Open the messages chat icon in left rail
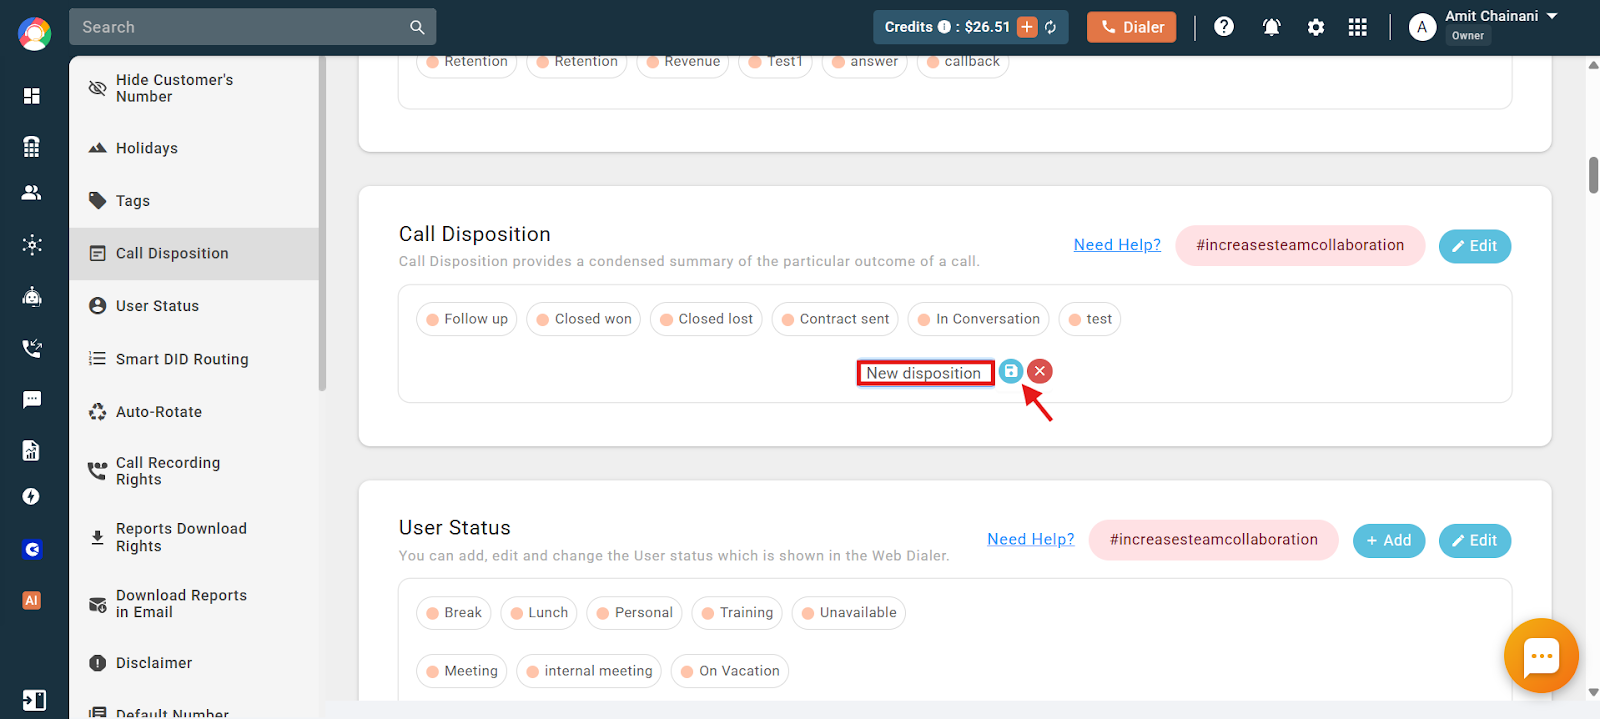Viewport: 1600px width, 719px height. 32,400
